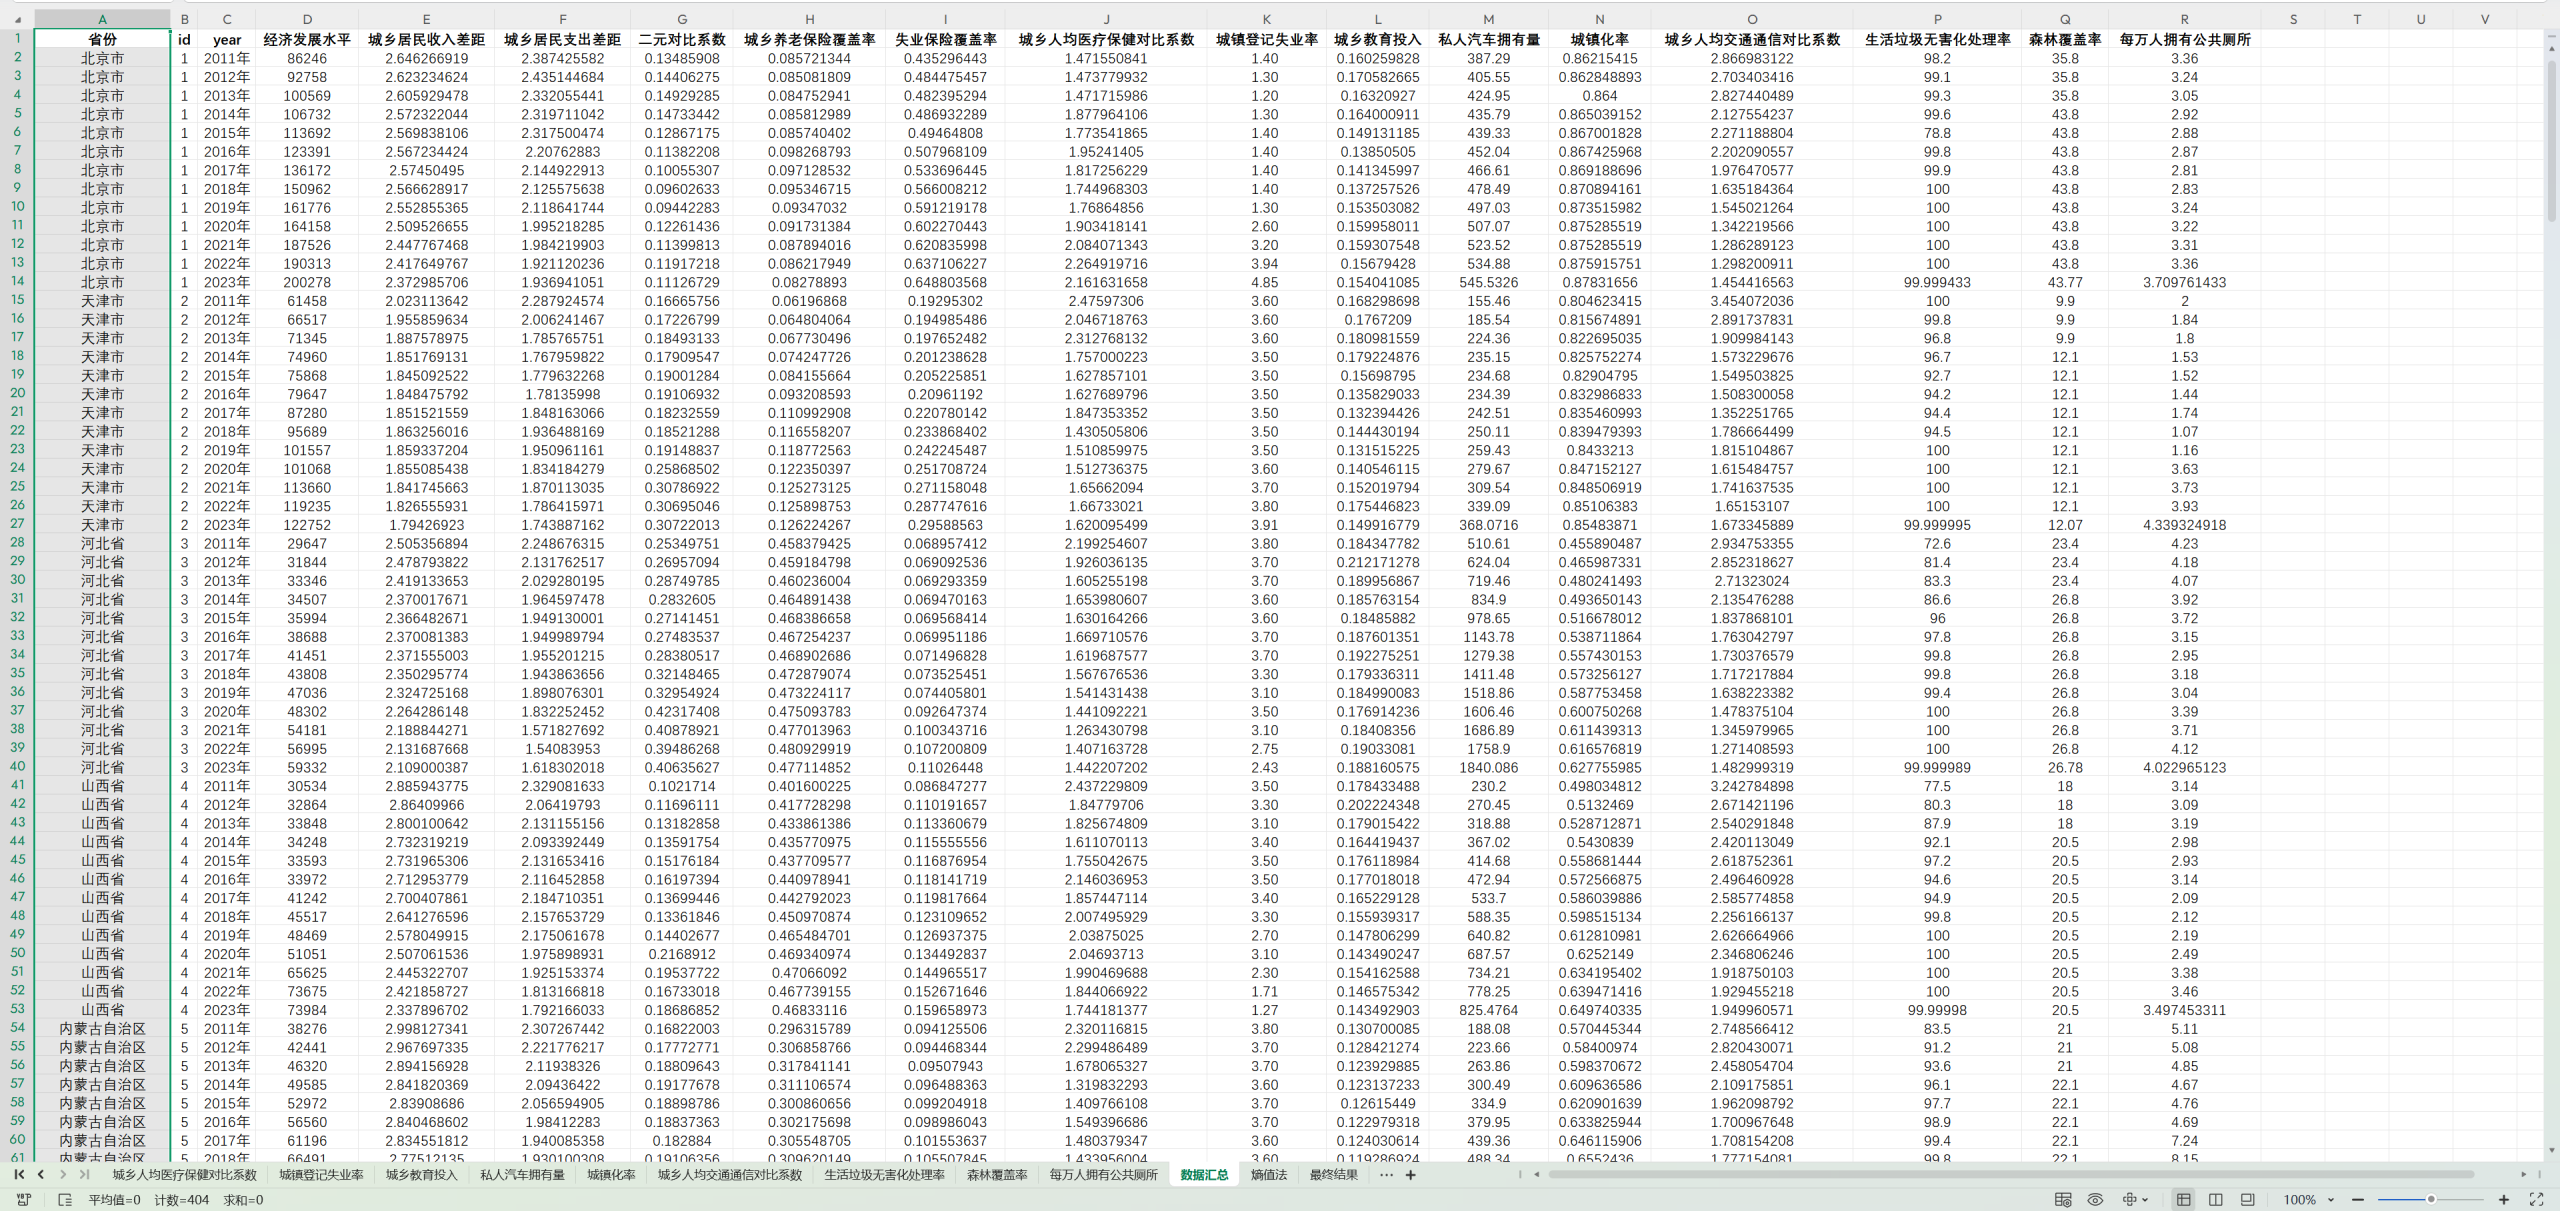Screen dimensions: 2560x1211
Task: Click the zoom out minus button
Action: 2358,1200
